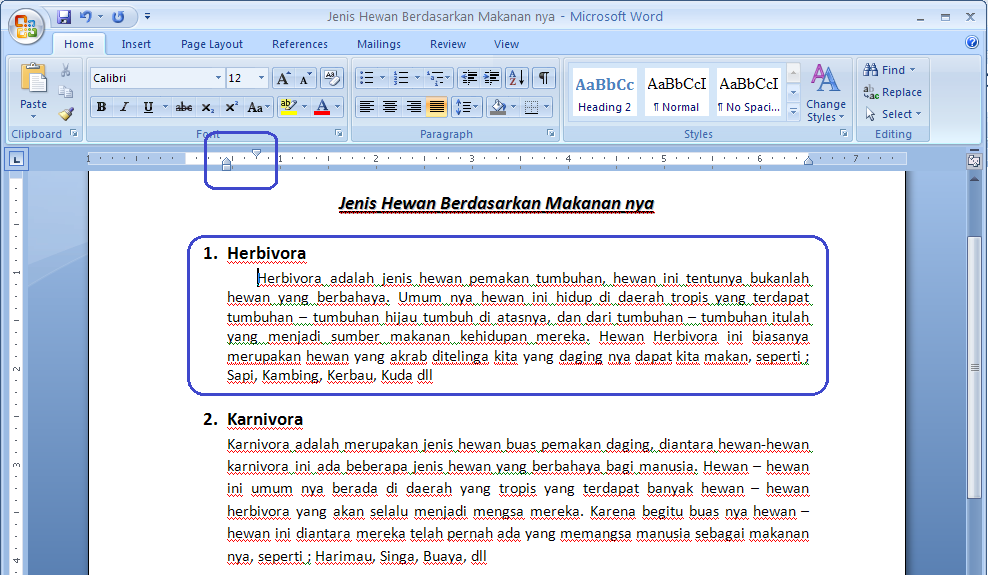Apply subscript formatting
The width and height of the screenshot is (988, 575).
207,107
